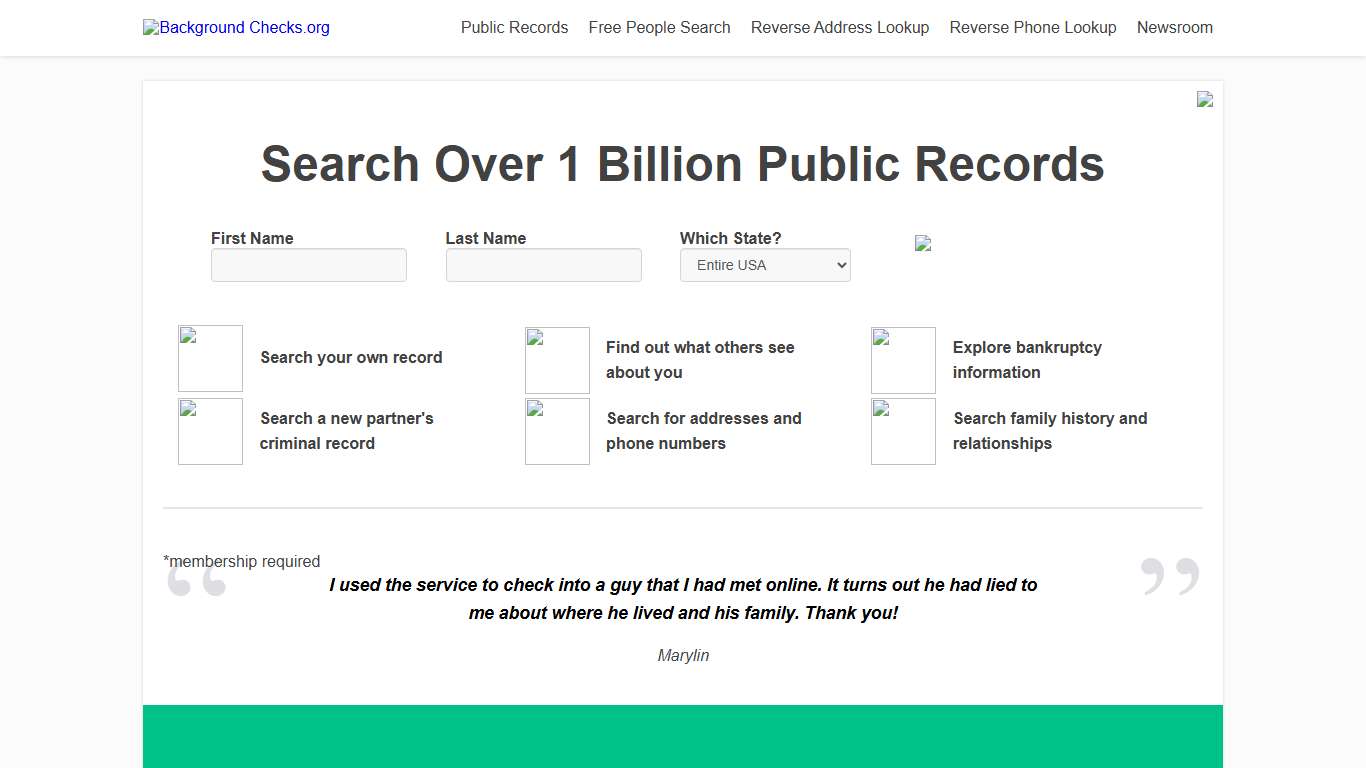Switch to the Newsroom section
This screenshot has width=1366, height=768.
(1175, 27)
